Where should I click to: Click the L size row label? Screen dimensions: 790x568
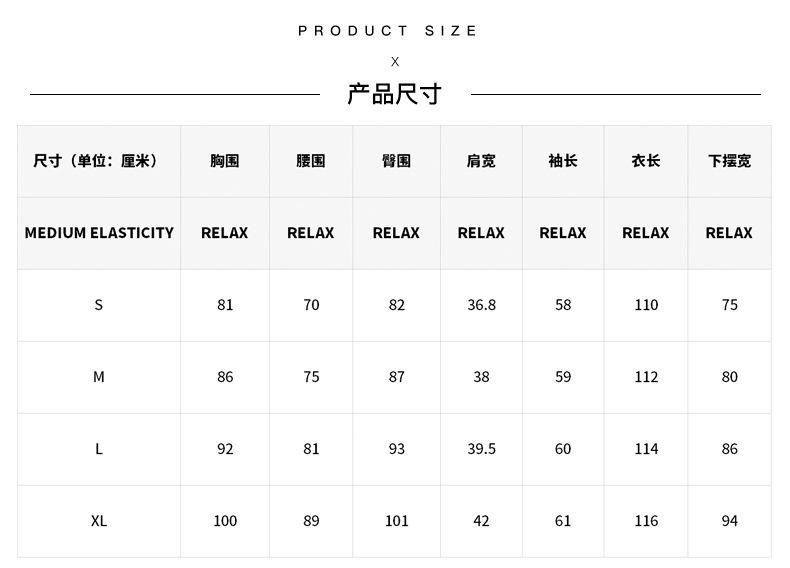(x=99, y=449)
